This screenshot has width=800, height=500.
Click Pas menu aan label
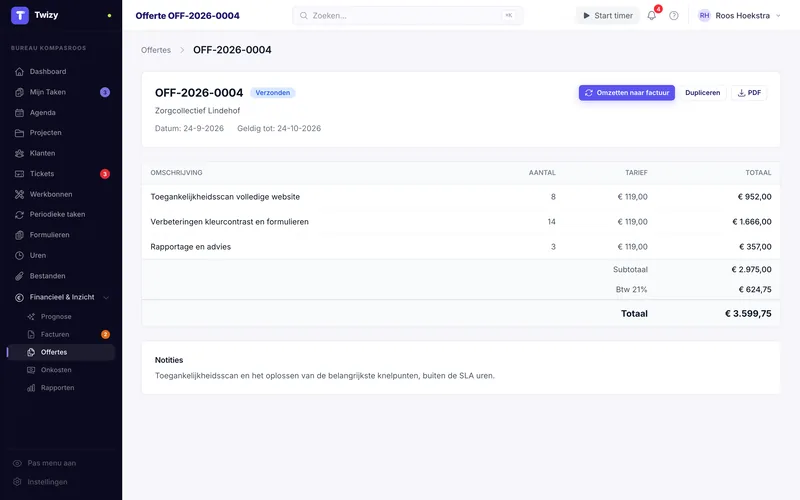pyautogui.click(x=52, y=463)
